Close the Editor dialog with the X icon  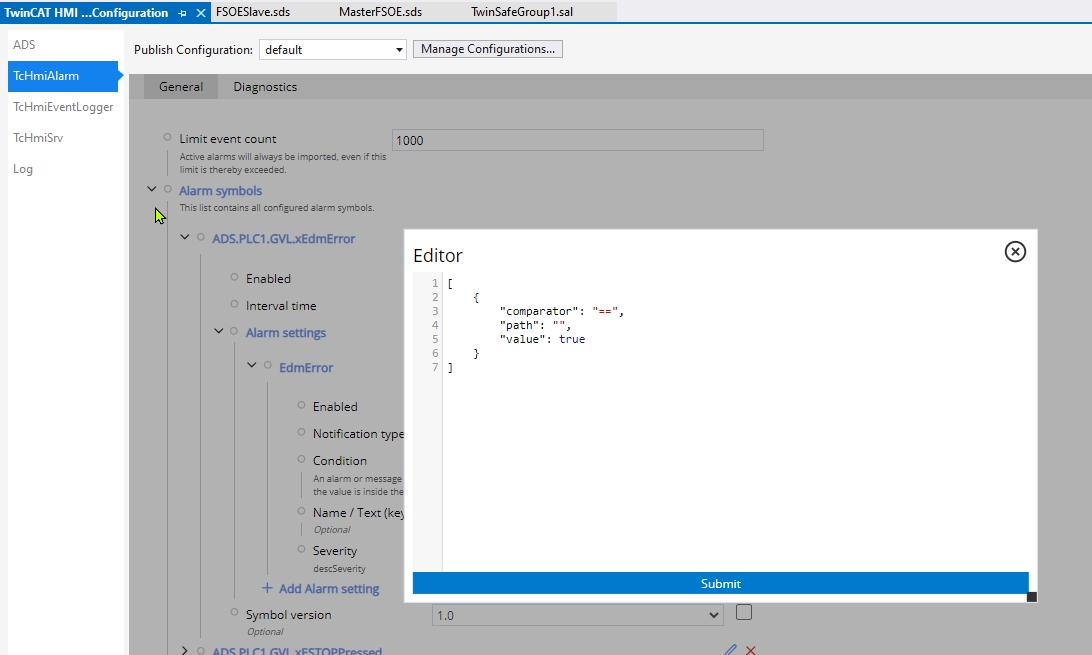click(x=1015, y=251)
